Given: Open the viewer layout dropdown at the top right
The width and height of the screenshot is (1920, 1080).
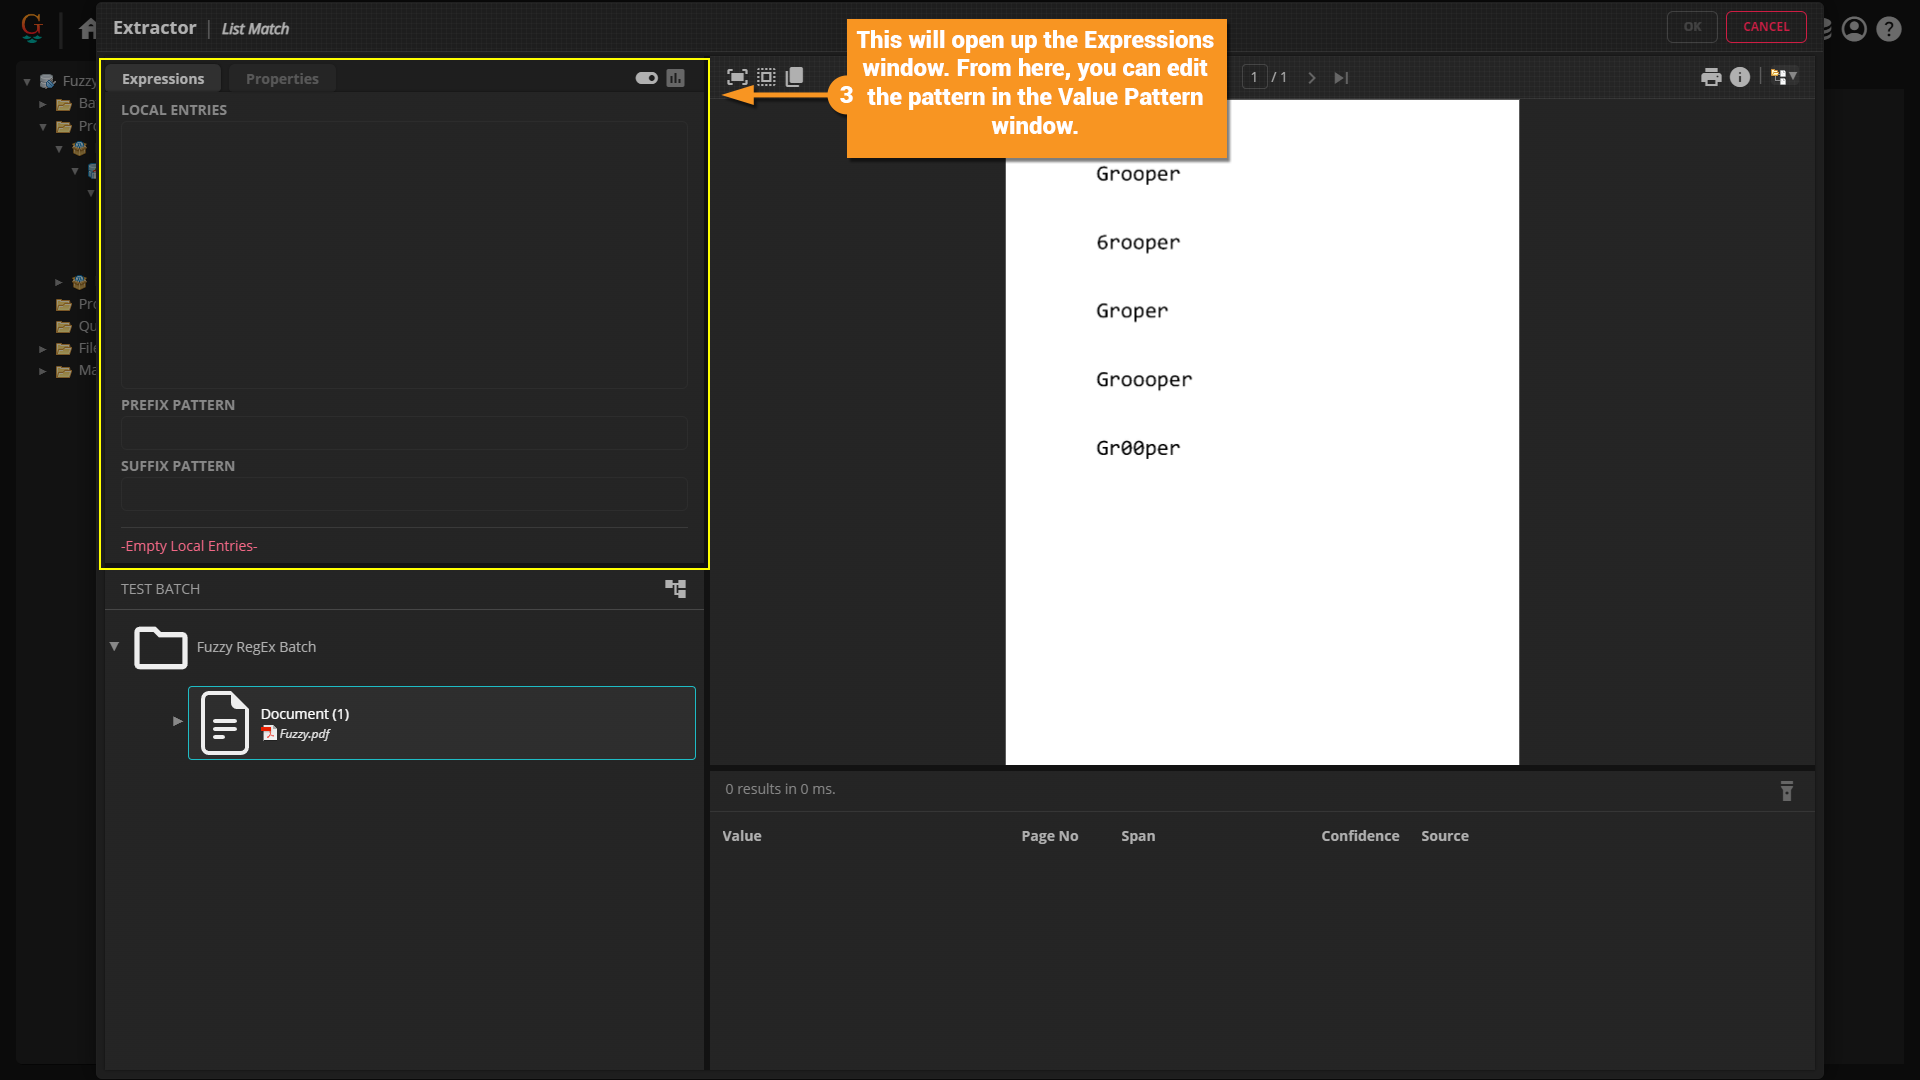Looking at the screenshot, I should click(x=1784, y=76).
